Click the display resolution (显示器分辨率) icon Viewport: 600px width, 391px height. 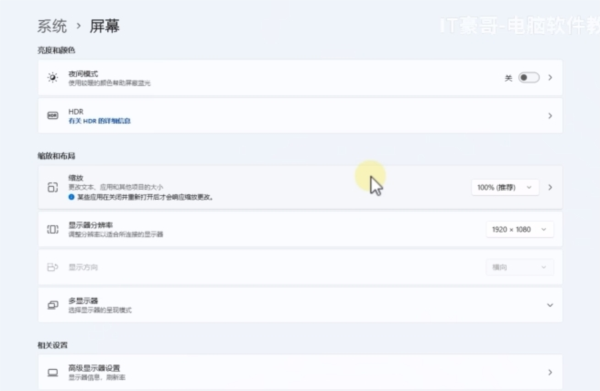(x=53, y=229)
